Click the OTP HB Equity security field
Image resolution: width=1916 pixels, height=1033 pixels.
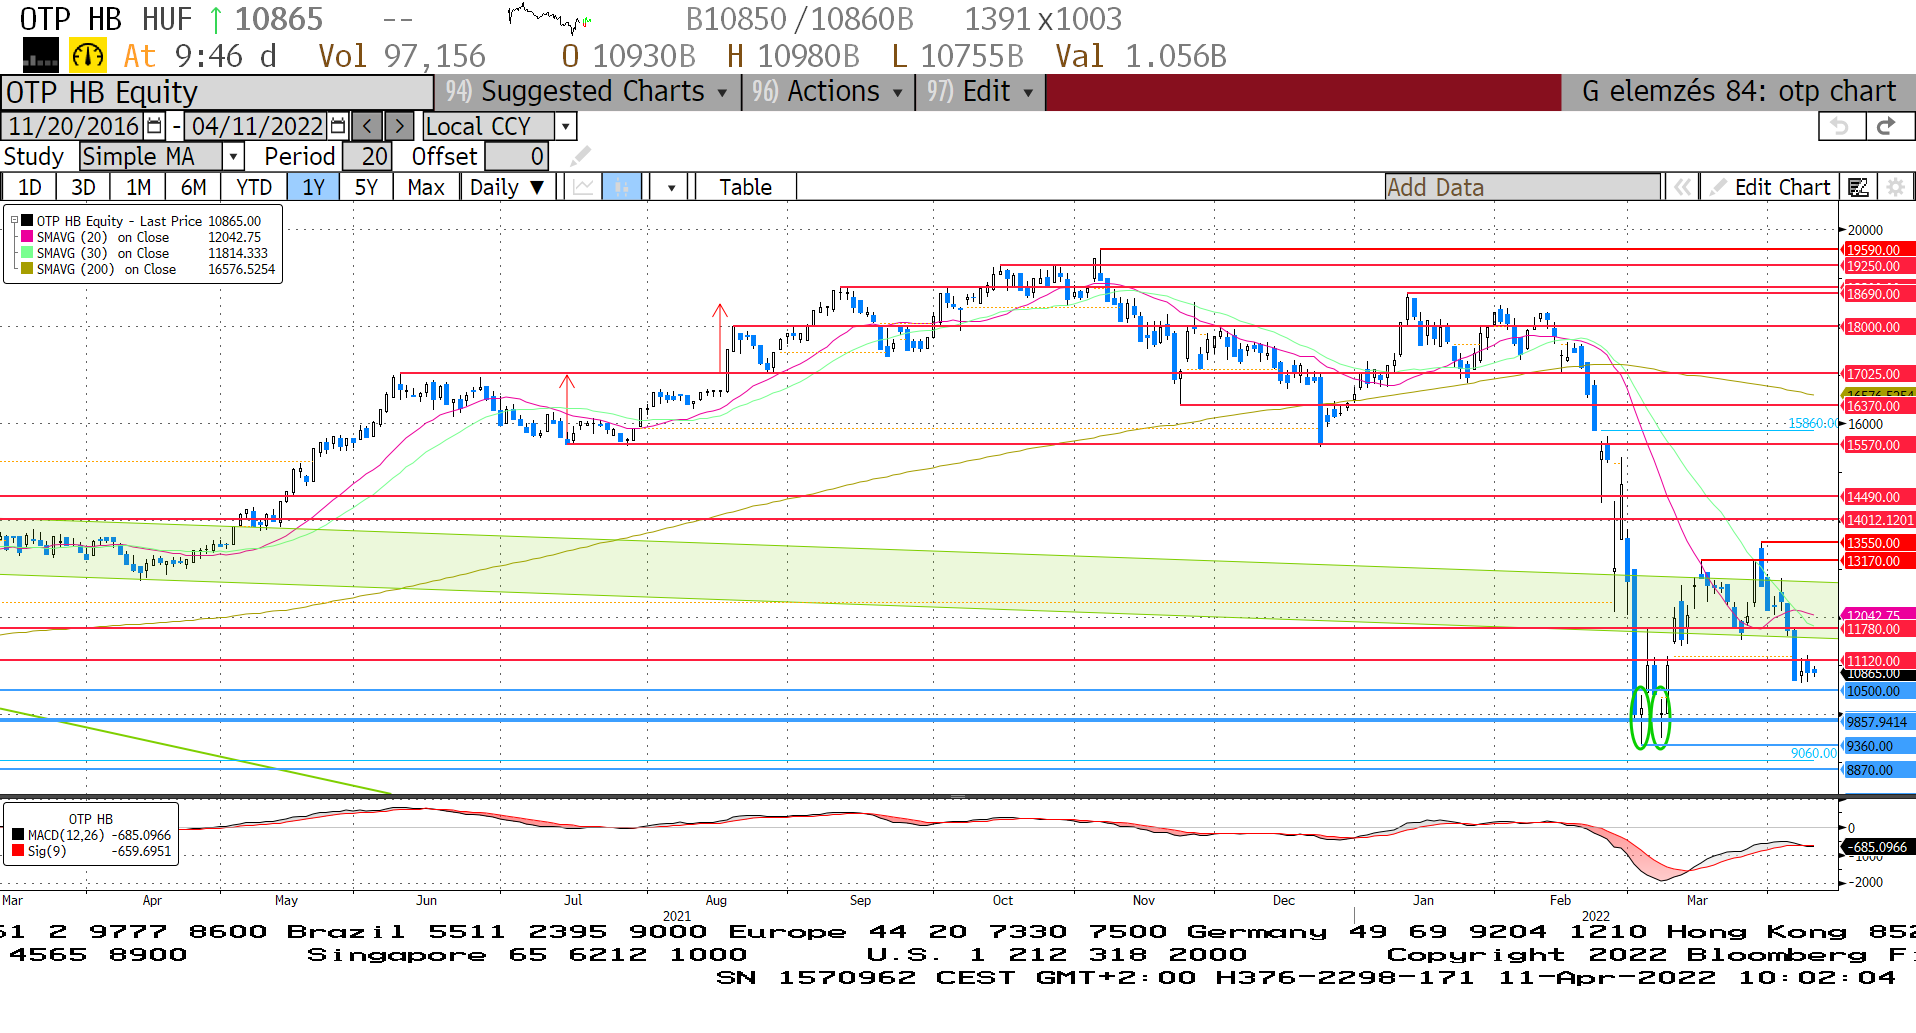click(216, 92)
